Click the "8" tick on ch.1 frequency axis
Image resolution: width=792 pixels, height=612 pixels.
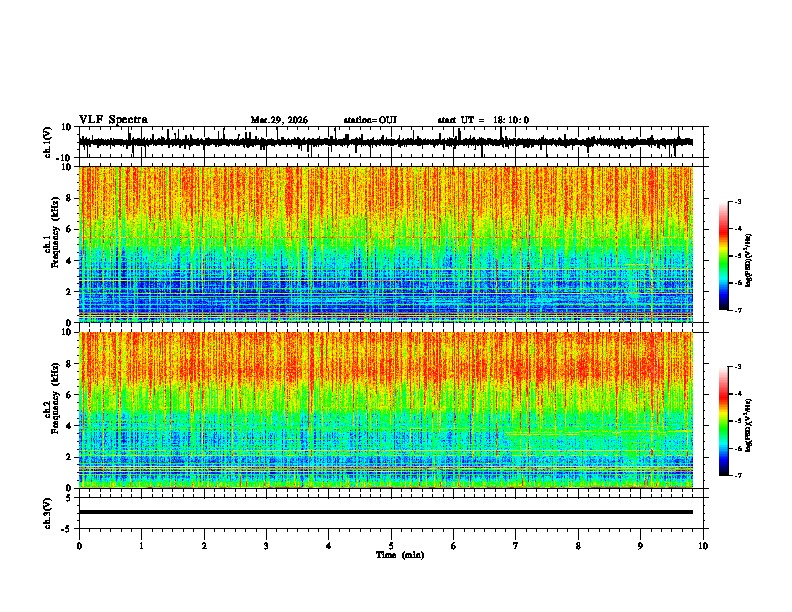(x=69, y=198)
